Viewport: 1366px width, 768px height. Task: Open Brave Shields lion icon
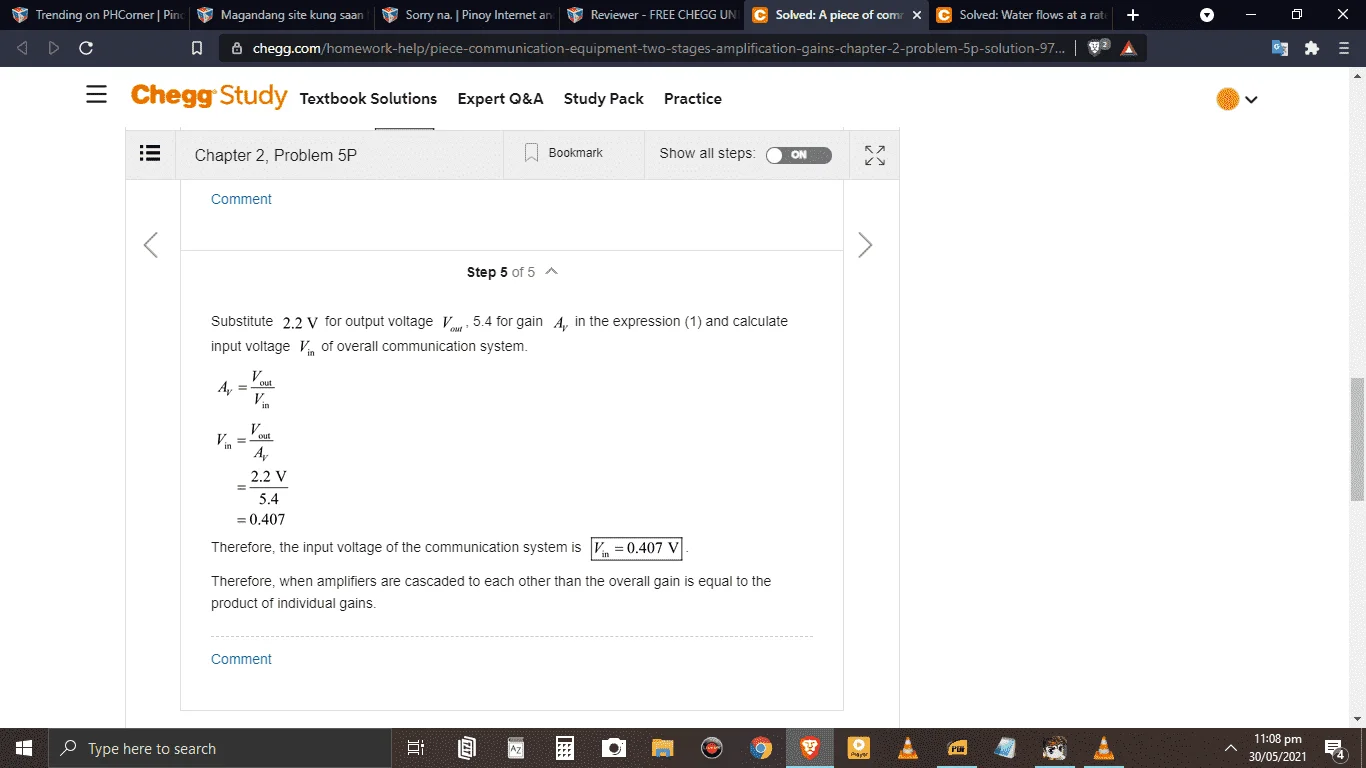(x=1097, y=48)
